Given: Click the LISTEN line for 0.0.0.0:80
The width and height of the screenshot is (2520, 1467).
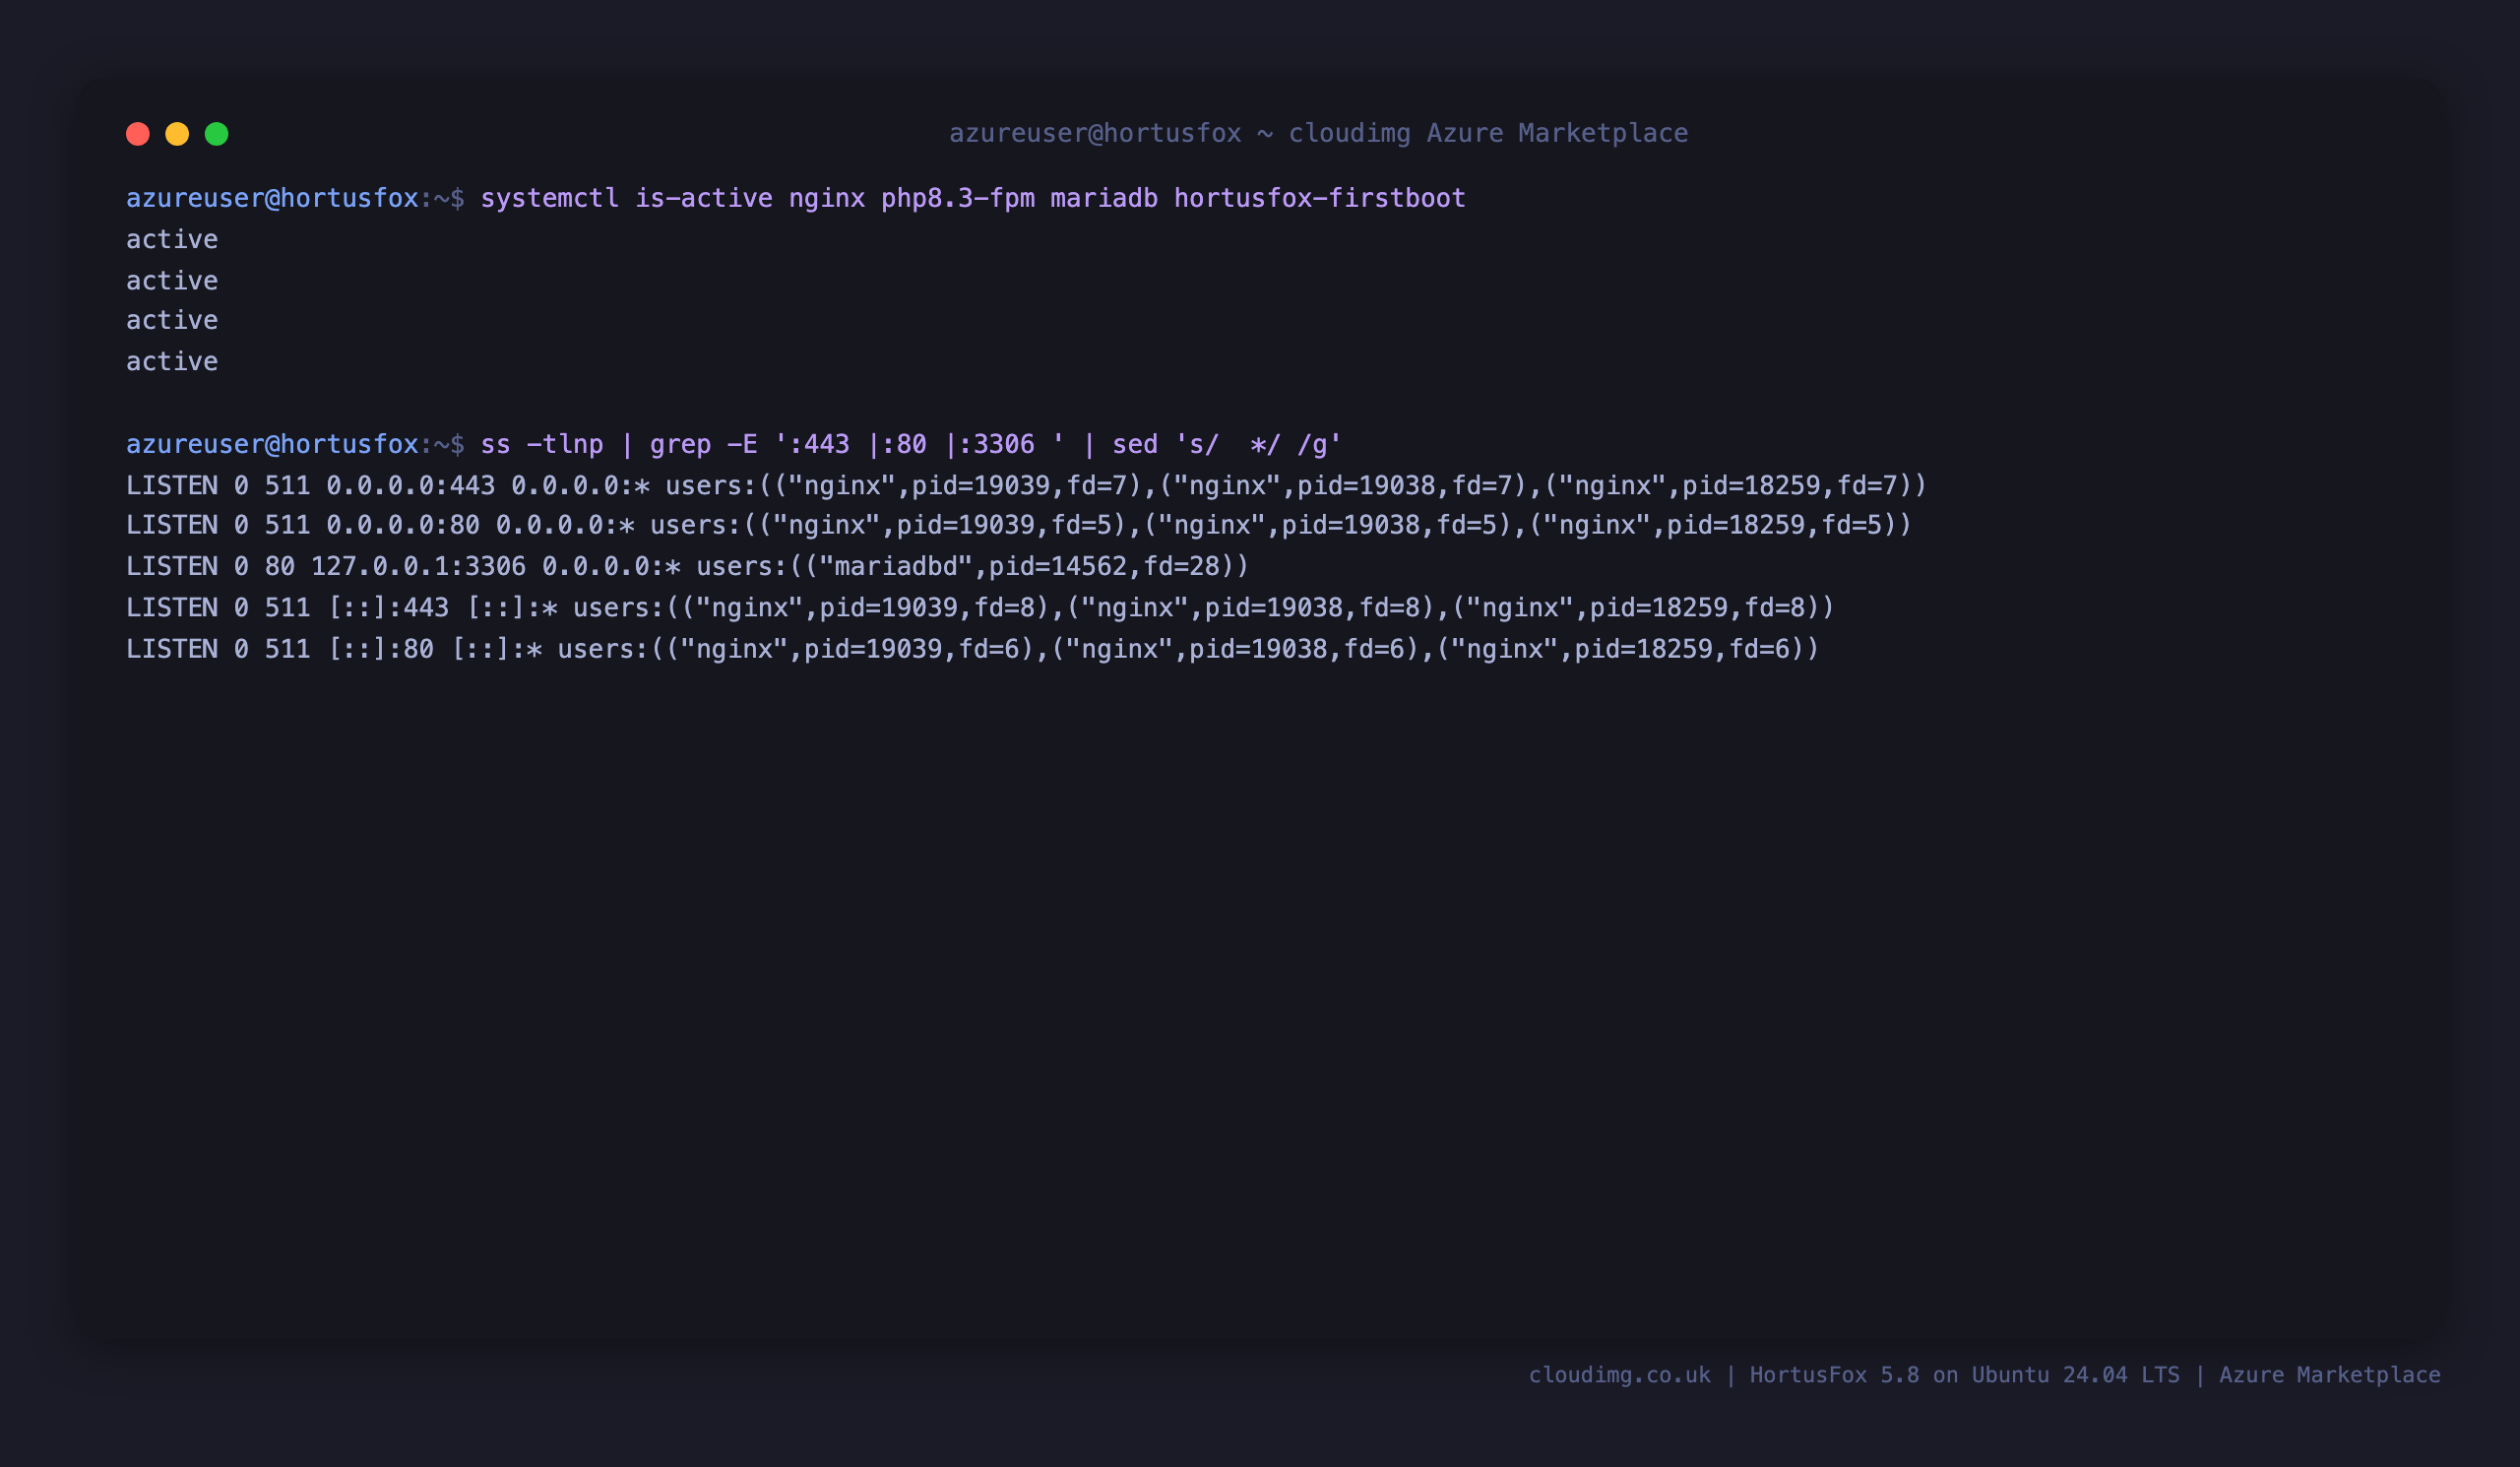Looking at the screenshot, I should [1019, 525].
